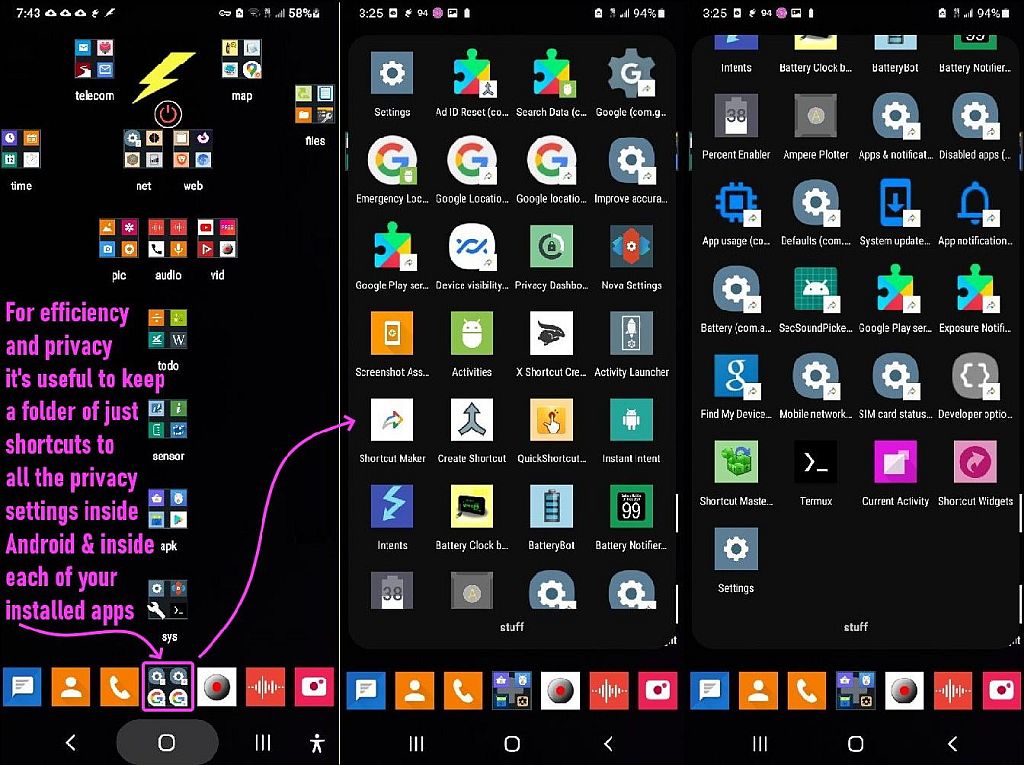Open Disabled apps shortcut
Viewport: 1024px width, 765px height.
coord(975,116)
